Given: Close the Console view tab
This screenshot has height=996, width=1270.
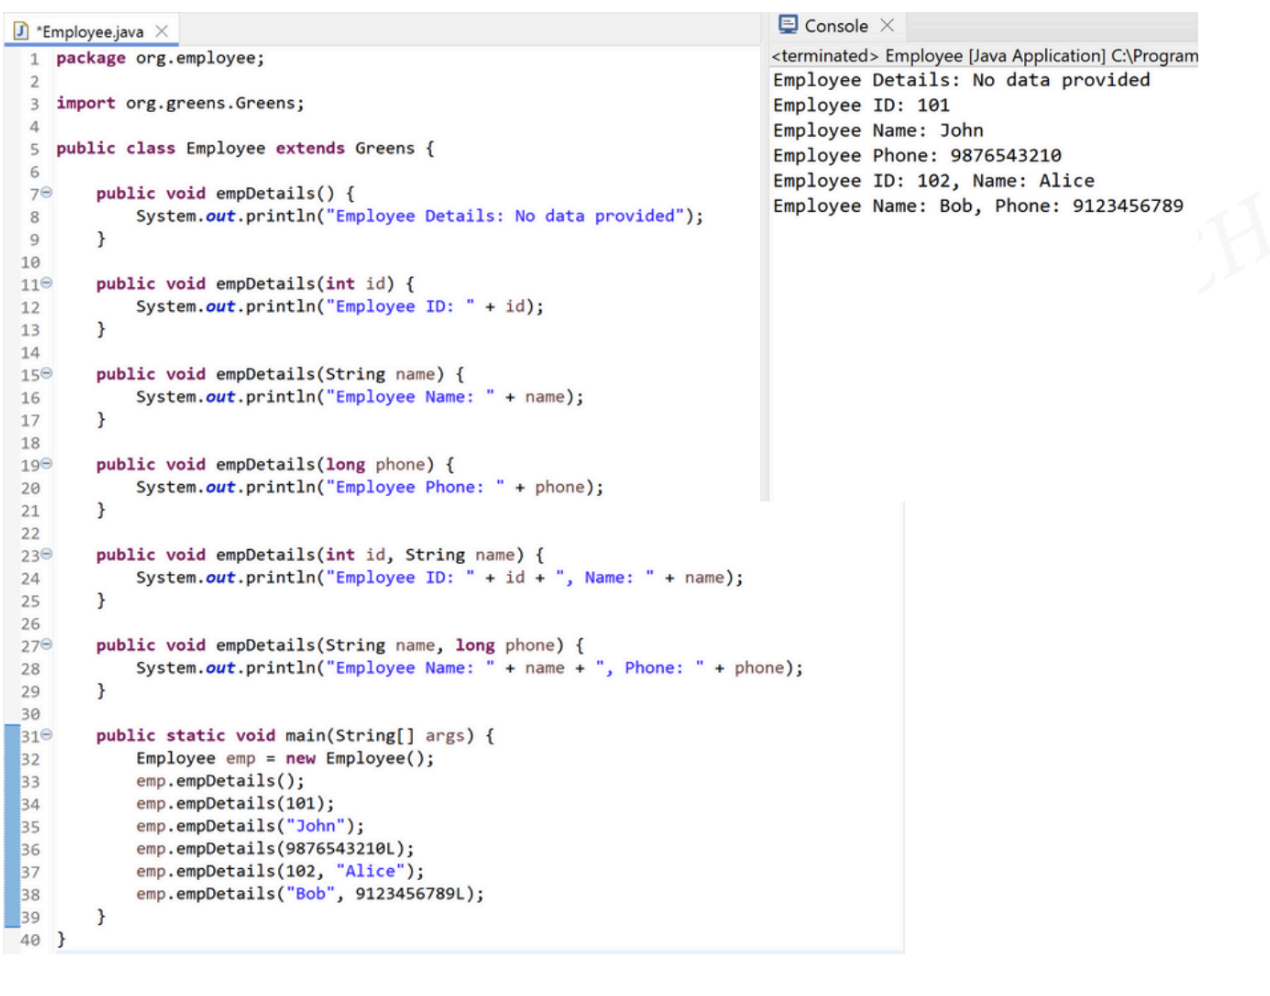Looking at the screenshot, I should (887, 26).
